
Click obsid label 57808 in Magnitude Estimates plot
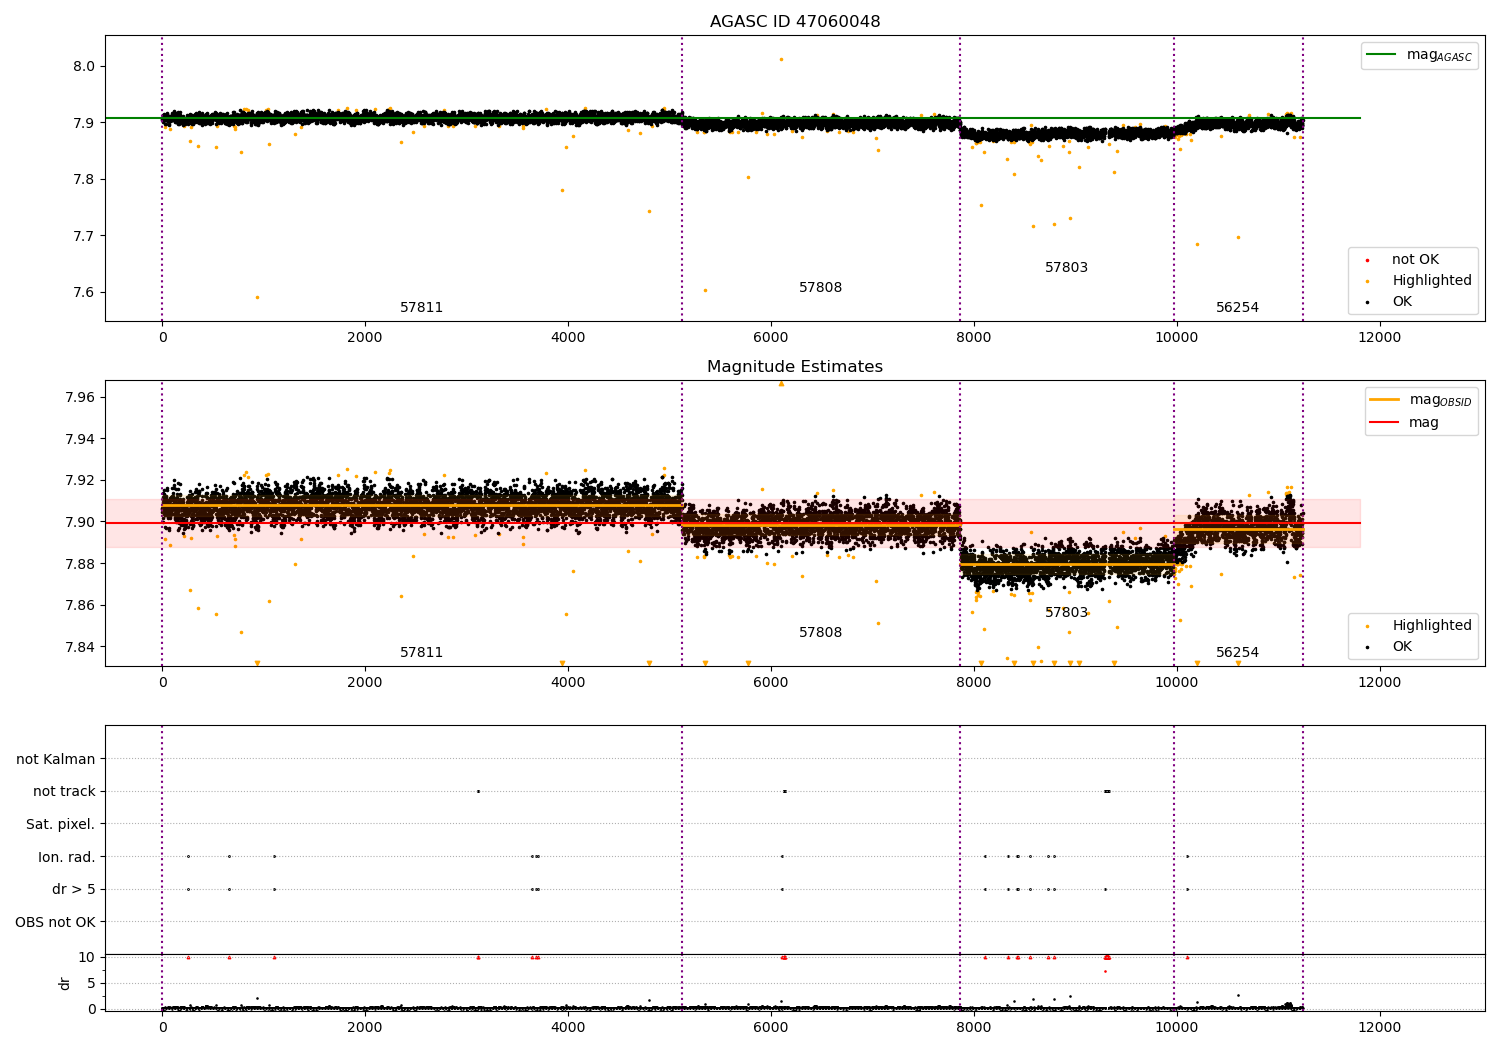820,633
